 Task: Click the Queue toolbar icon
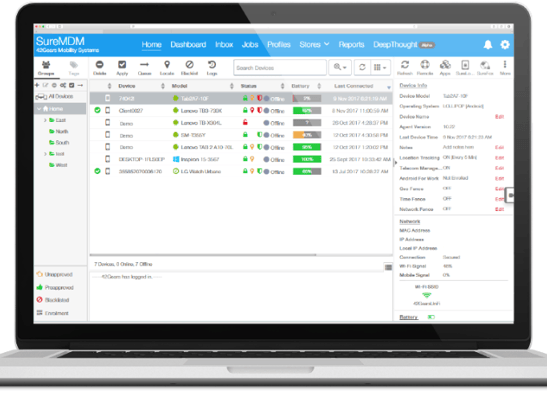tap(144, 65)
